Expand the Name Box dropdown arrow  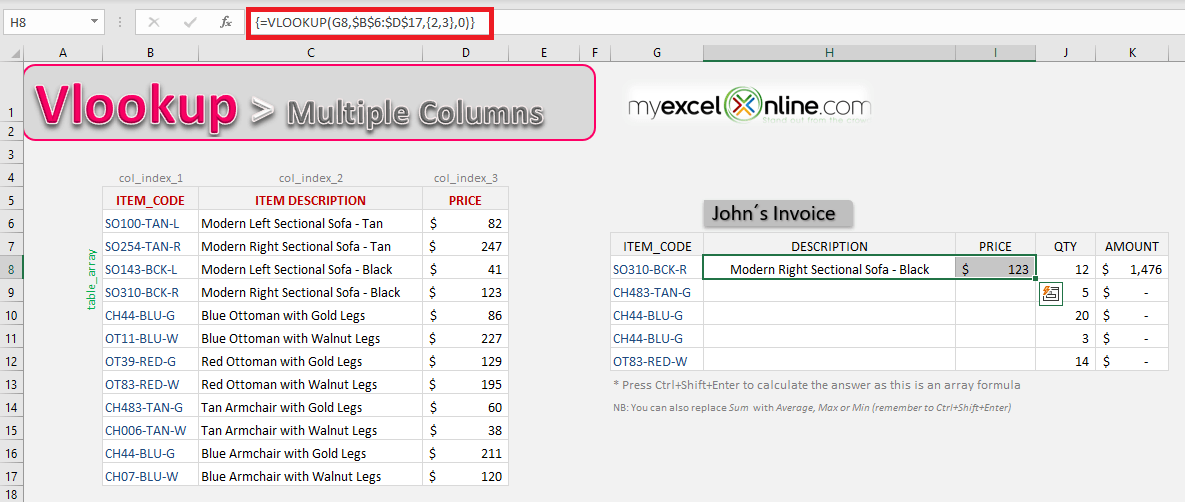(94, 23)
